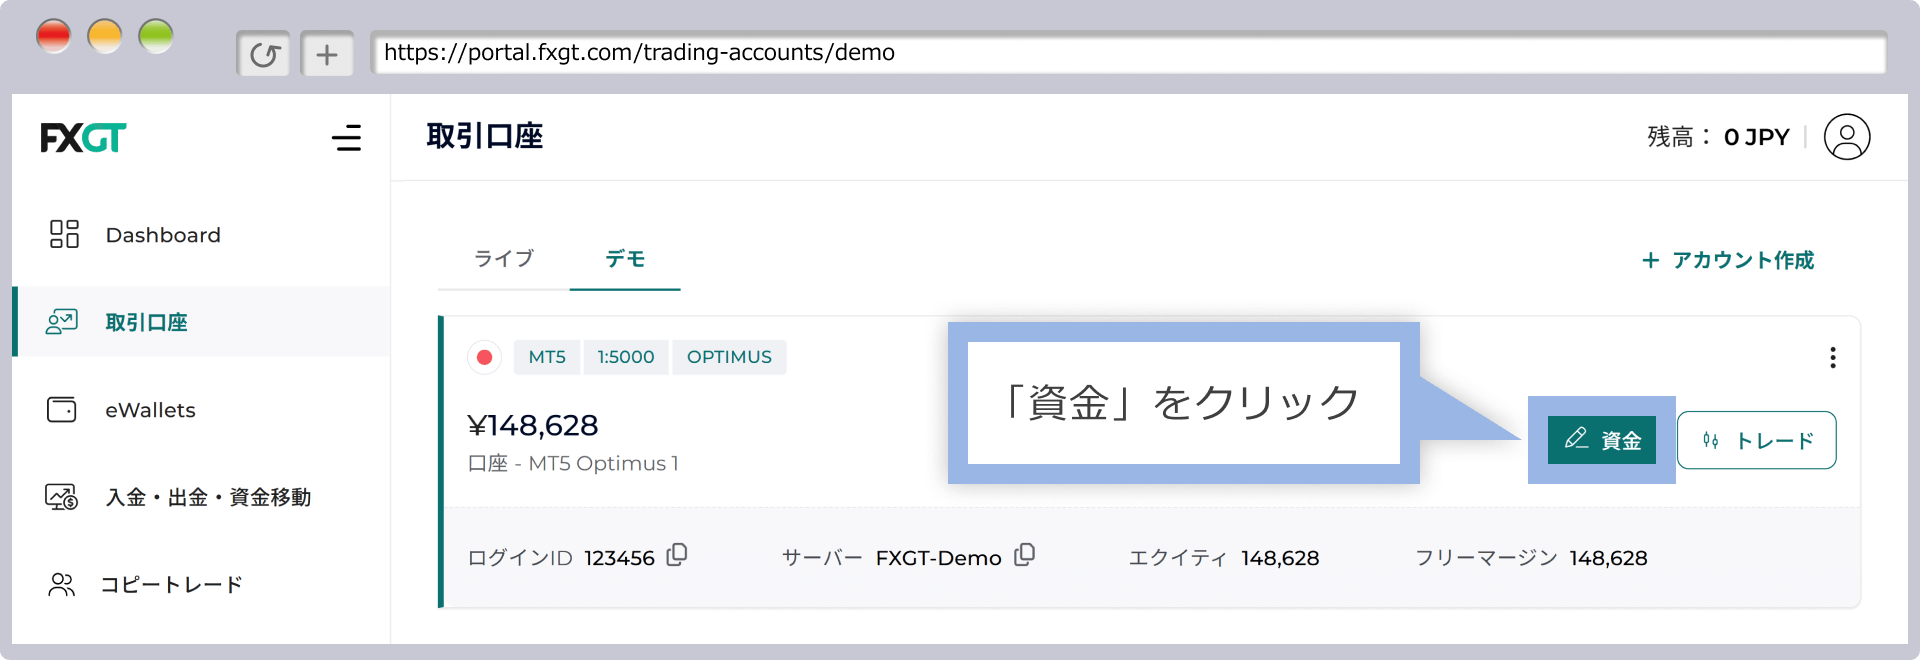The image size is (1920, 660).
Task: Open the account three-dot options menu
Action: pos(1832,358)
